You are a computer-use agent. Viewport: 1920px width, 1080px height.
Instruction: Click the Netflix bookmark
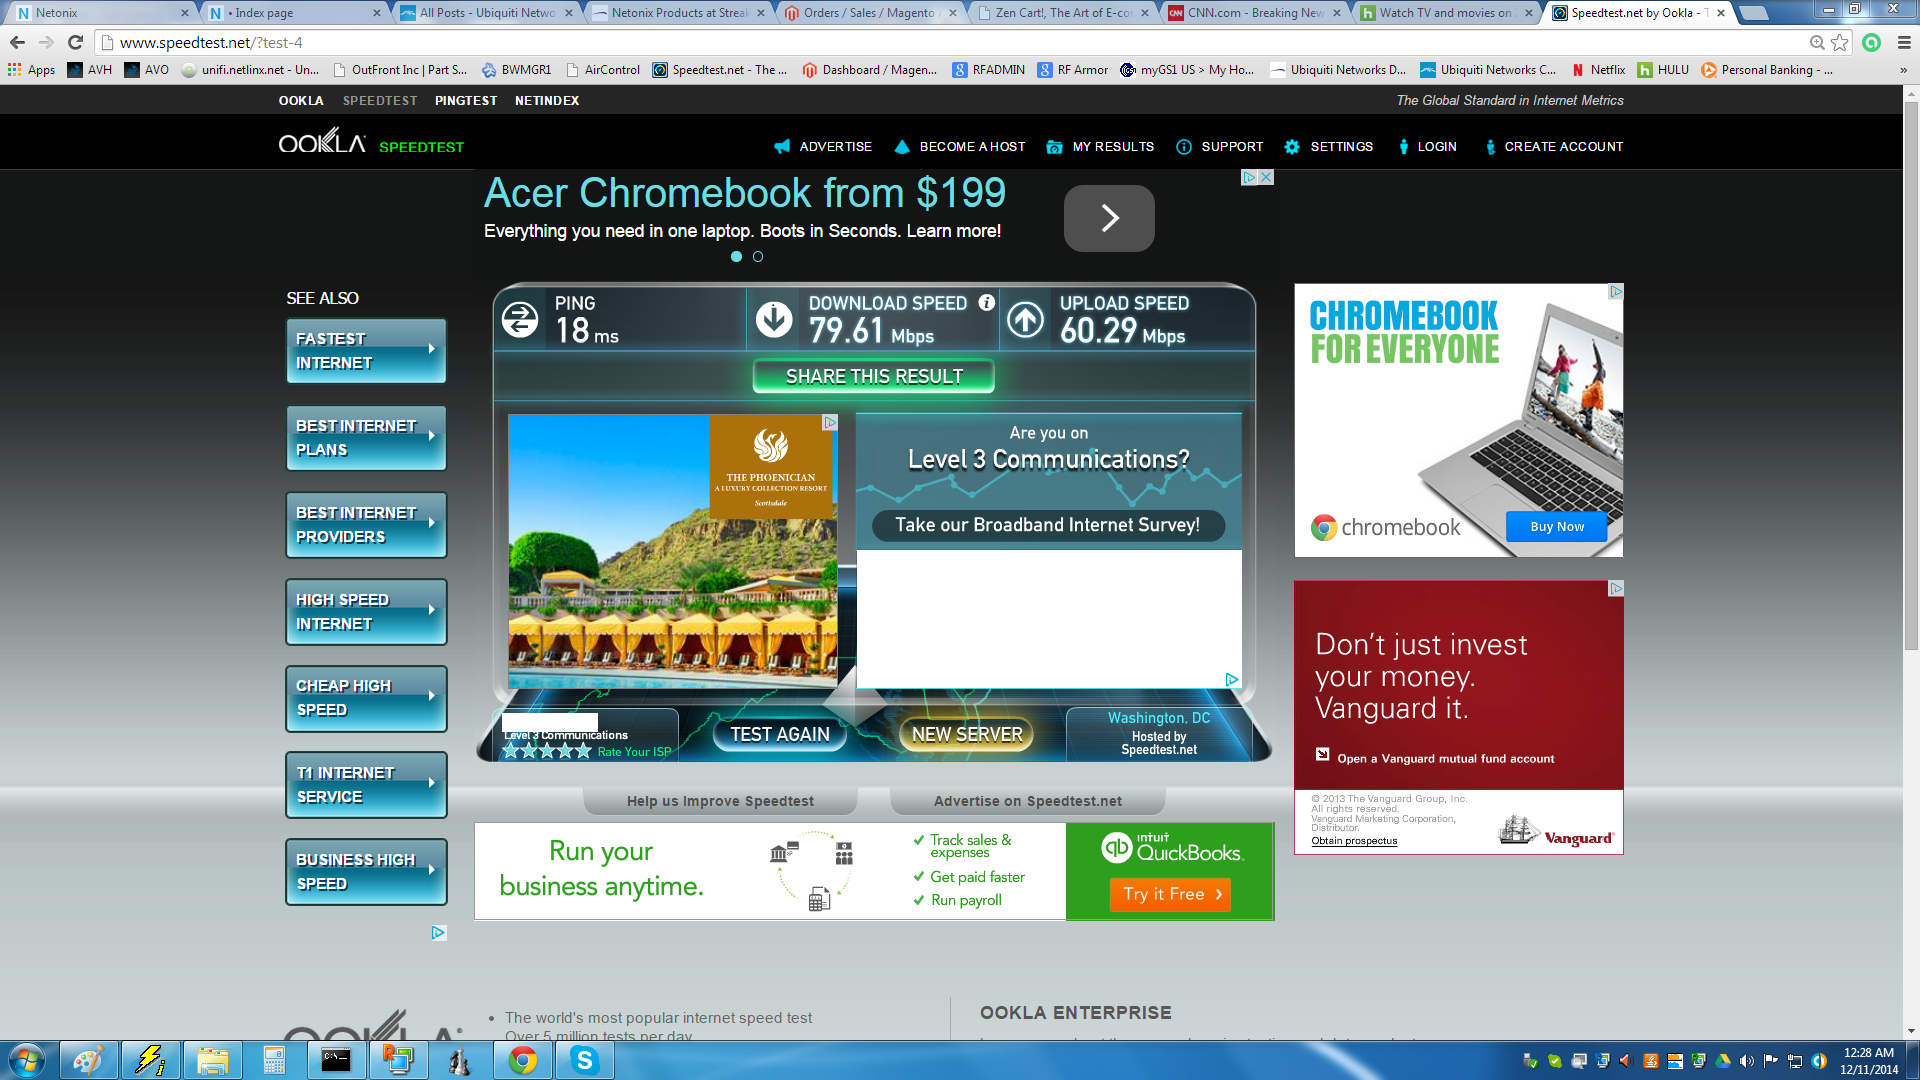1598,70
